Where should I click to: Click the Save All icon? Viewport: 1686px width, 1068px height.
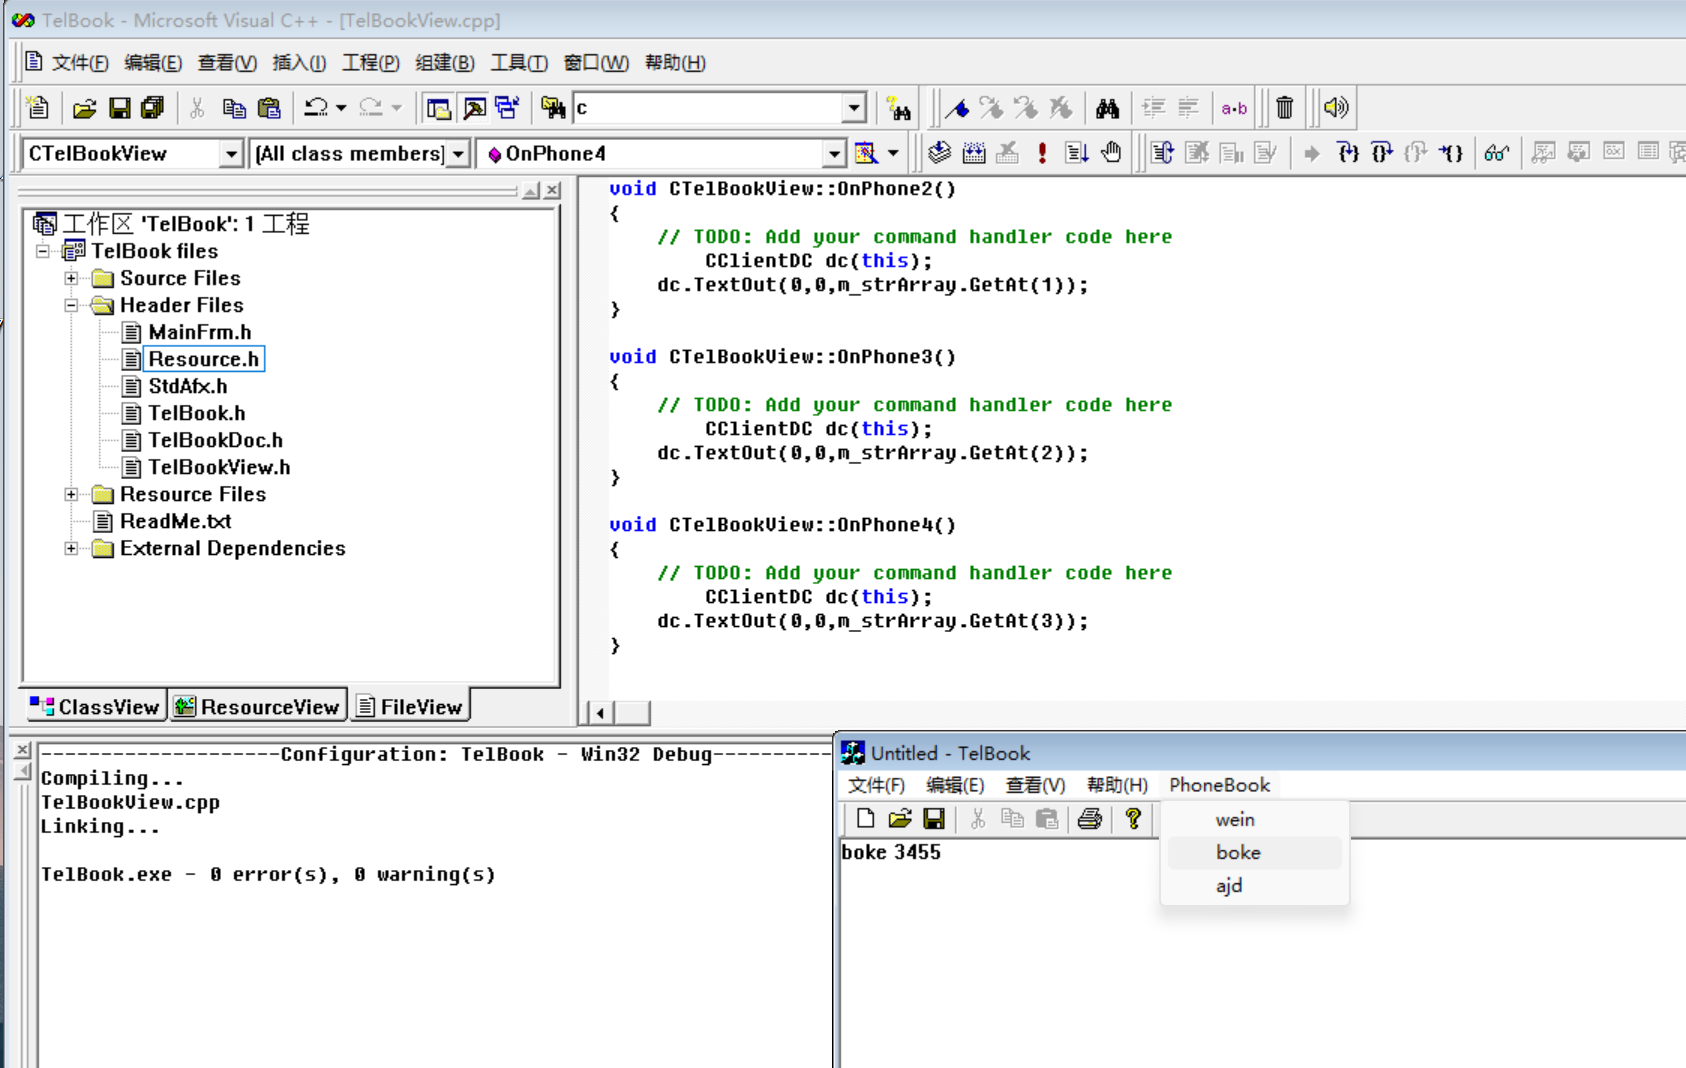tap(152, 108)
